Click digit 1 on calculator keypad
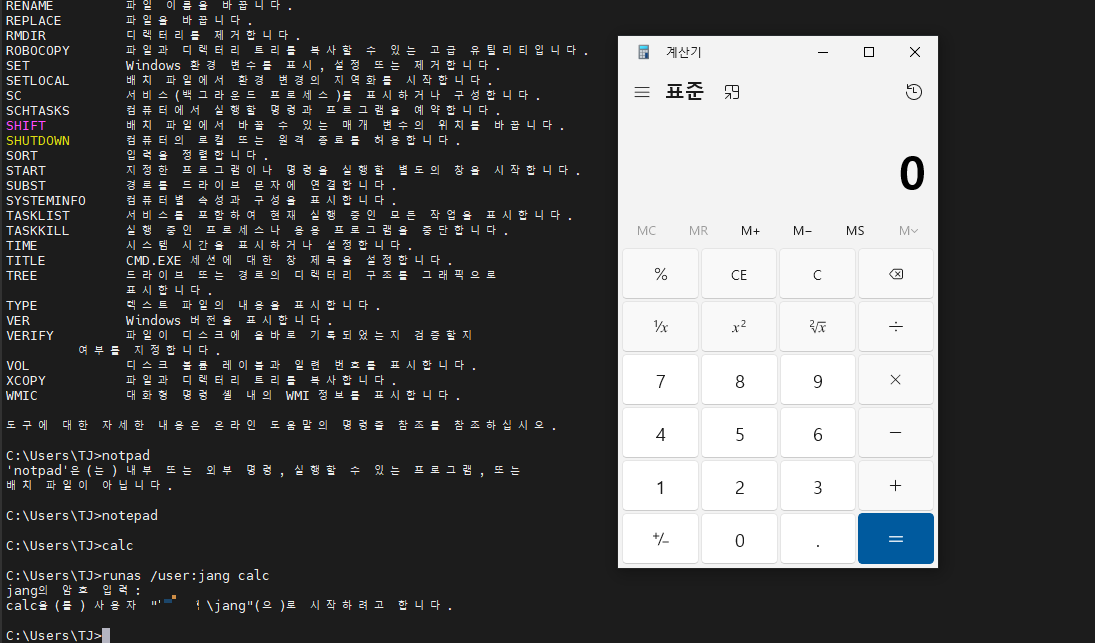Screen dimensions: 1095x643 (661, 486)
